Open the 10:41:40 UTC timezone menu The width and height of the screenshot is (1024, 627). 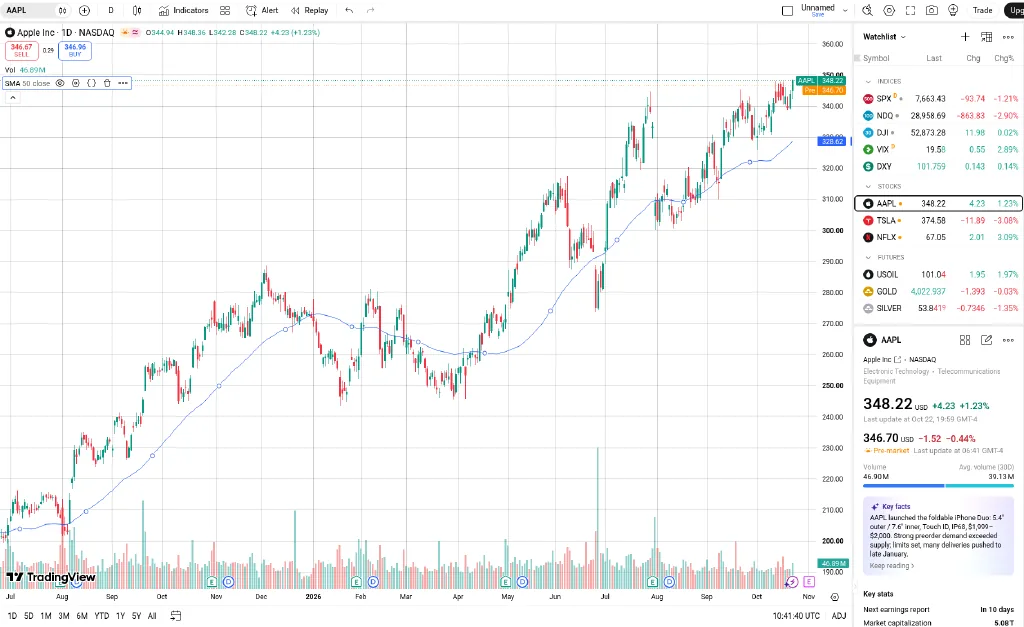796,616
